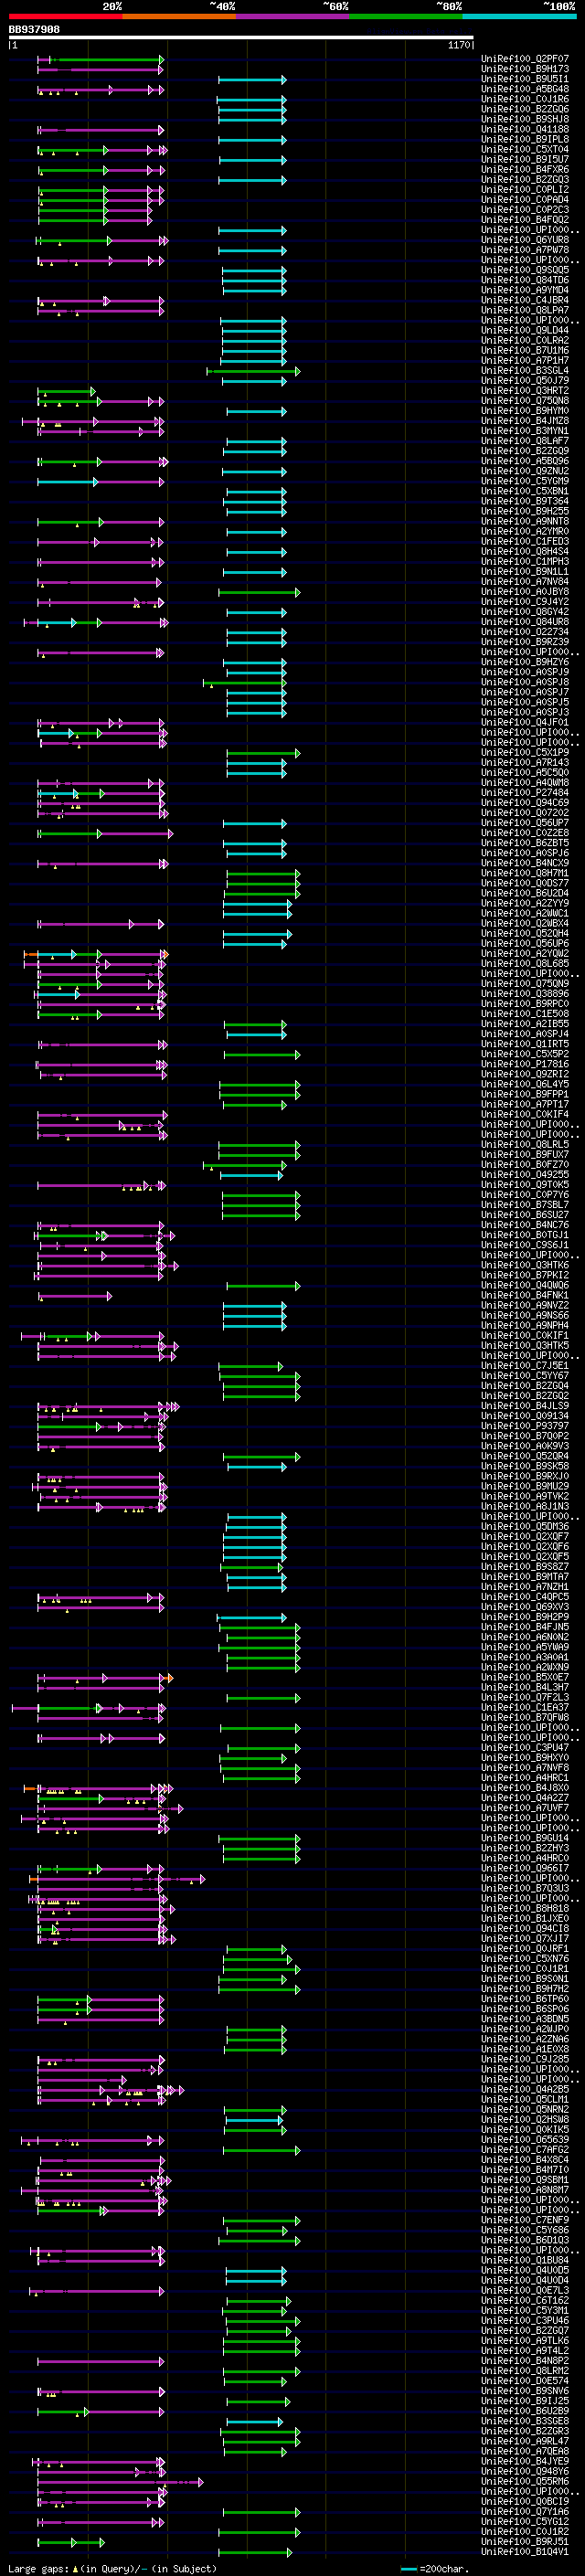The image size is (585, 2576).
Task: Select the UniRef100_B3SGL4 label
Action: pos(525,371)
